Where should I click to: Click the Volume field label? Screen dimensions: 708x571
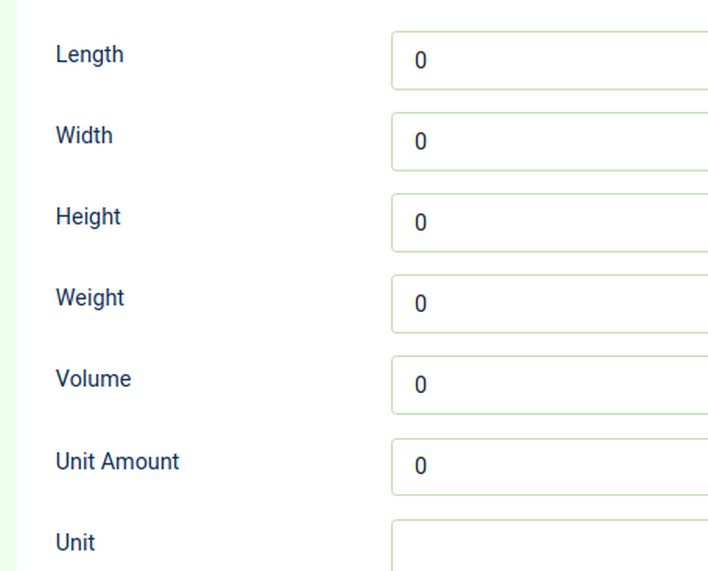pyautogui.click(x=93, y=379)
